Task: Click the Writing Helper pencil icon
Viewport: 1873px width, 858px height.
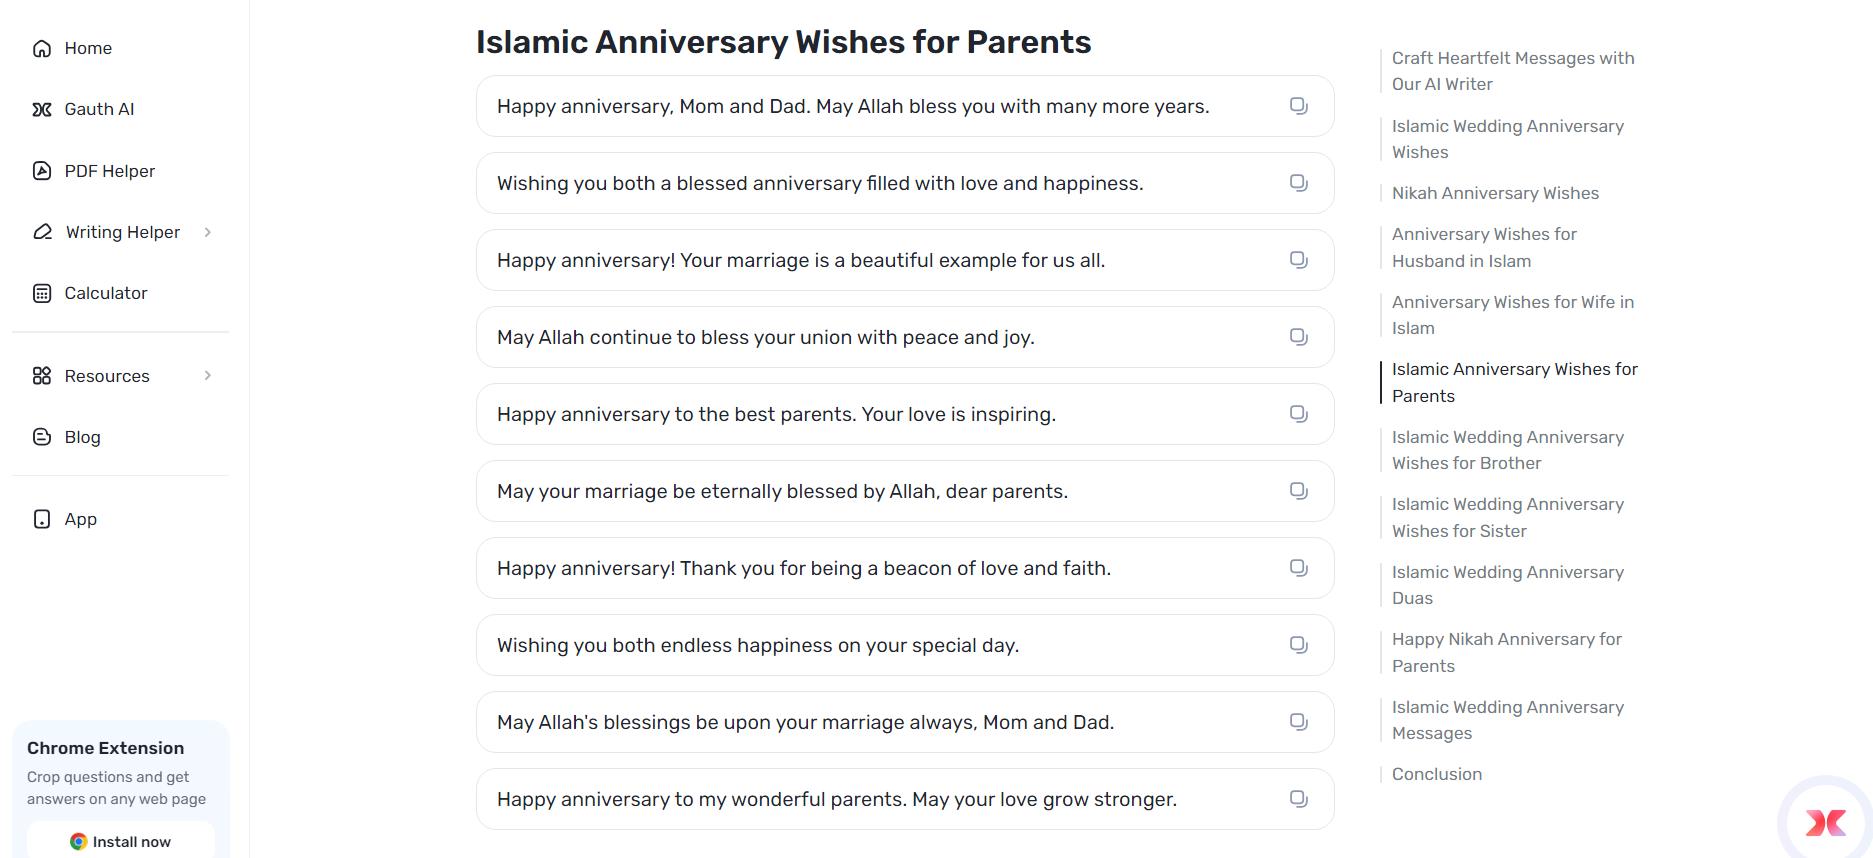Action: 41,231
